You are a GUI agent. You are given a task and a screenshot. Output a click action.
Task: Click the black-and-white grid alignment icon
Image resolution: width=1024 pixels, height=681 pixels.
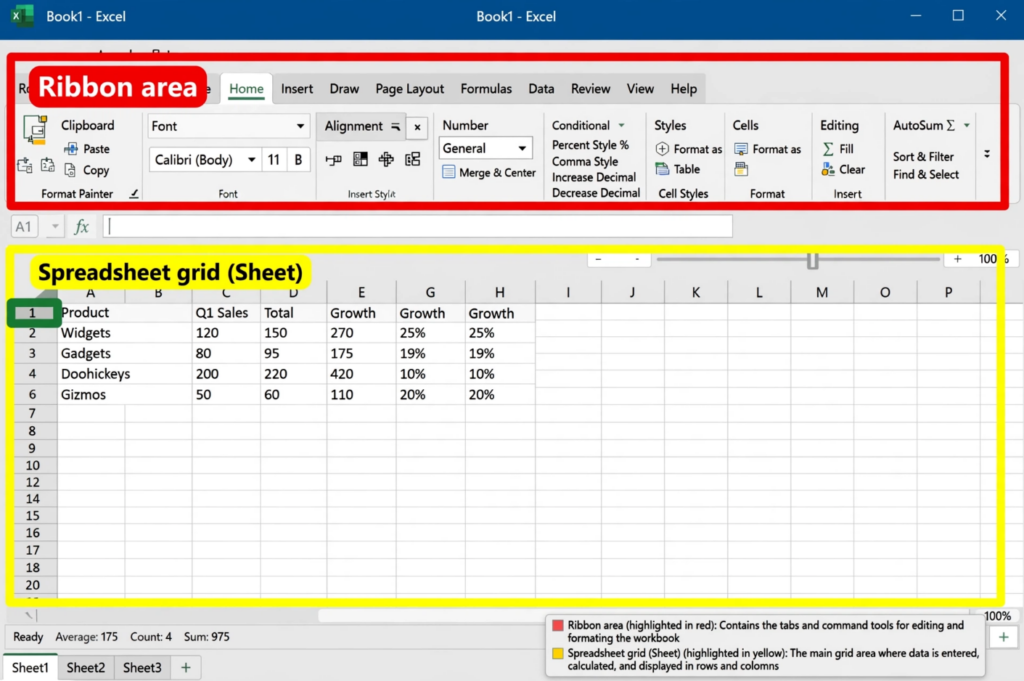[360, 159]
